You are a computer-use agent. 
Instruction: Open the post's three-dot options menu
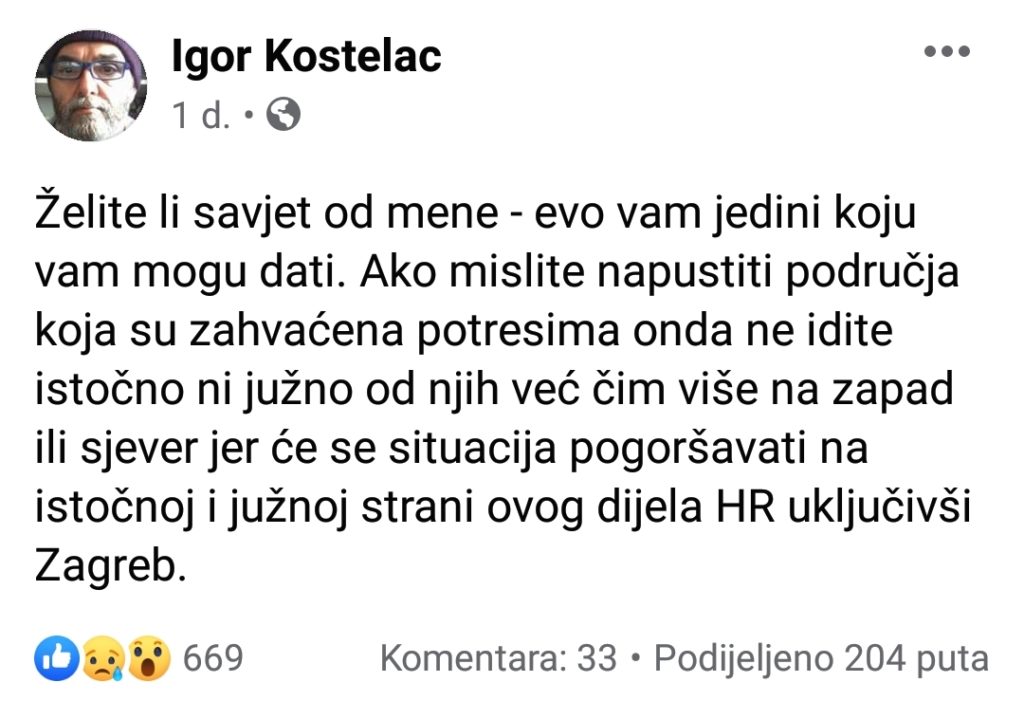point(946,53)
